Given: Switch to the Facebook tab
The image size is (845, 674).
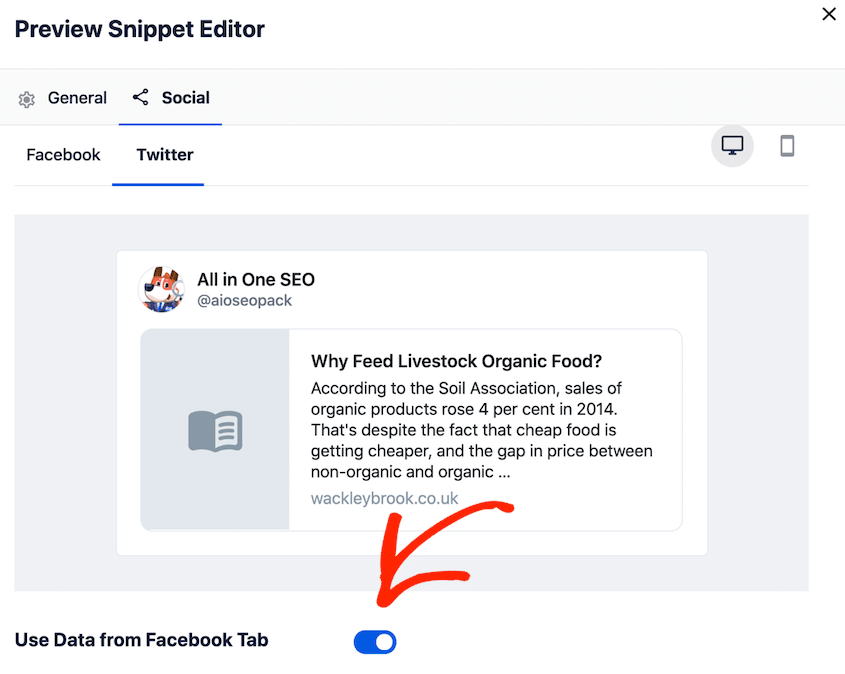Looking at the screenshot, I should pyautogui.click(x=63, y=155).
